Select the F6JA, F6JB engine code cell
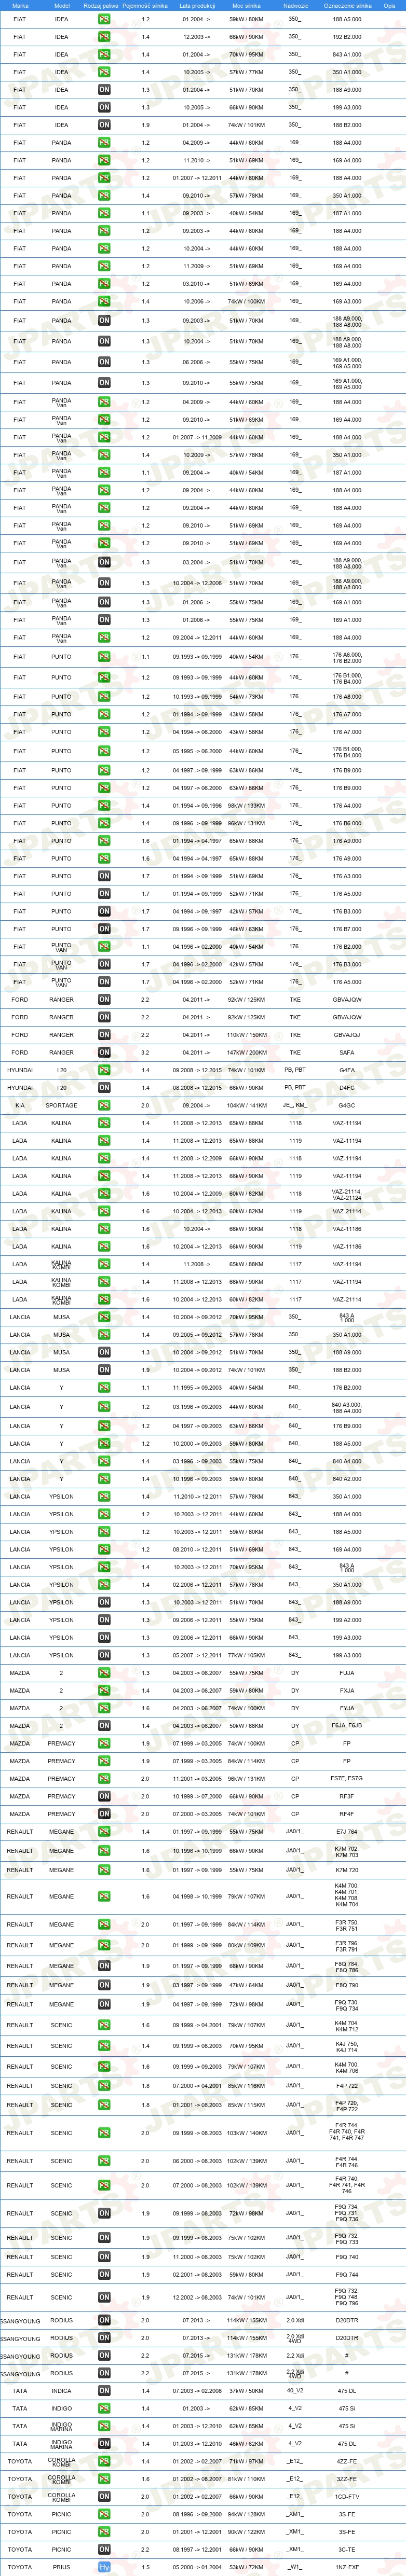The width and height of the screenshot is (406, 2576). pyautogui.click(x=347, y=1725)
